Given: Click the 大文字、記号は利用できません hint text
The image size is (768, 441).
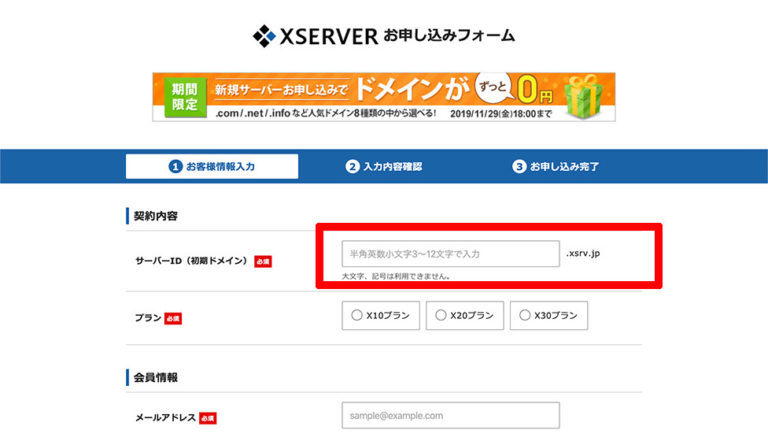Looking at the screenshot, I should [x=396, y=276].
